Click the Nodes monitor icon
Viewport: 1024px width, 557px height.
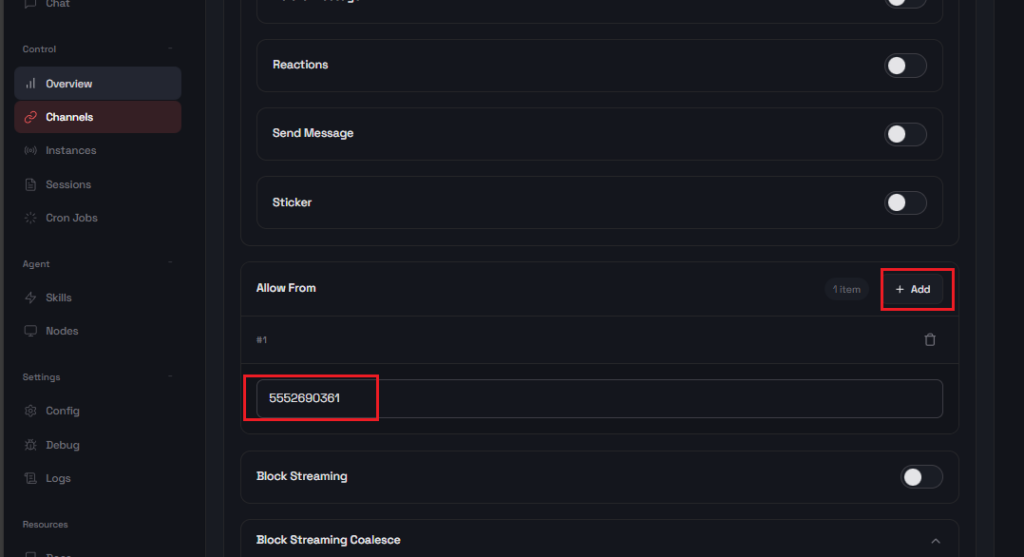(30, 331)
